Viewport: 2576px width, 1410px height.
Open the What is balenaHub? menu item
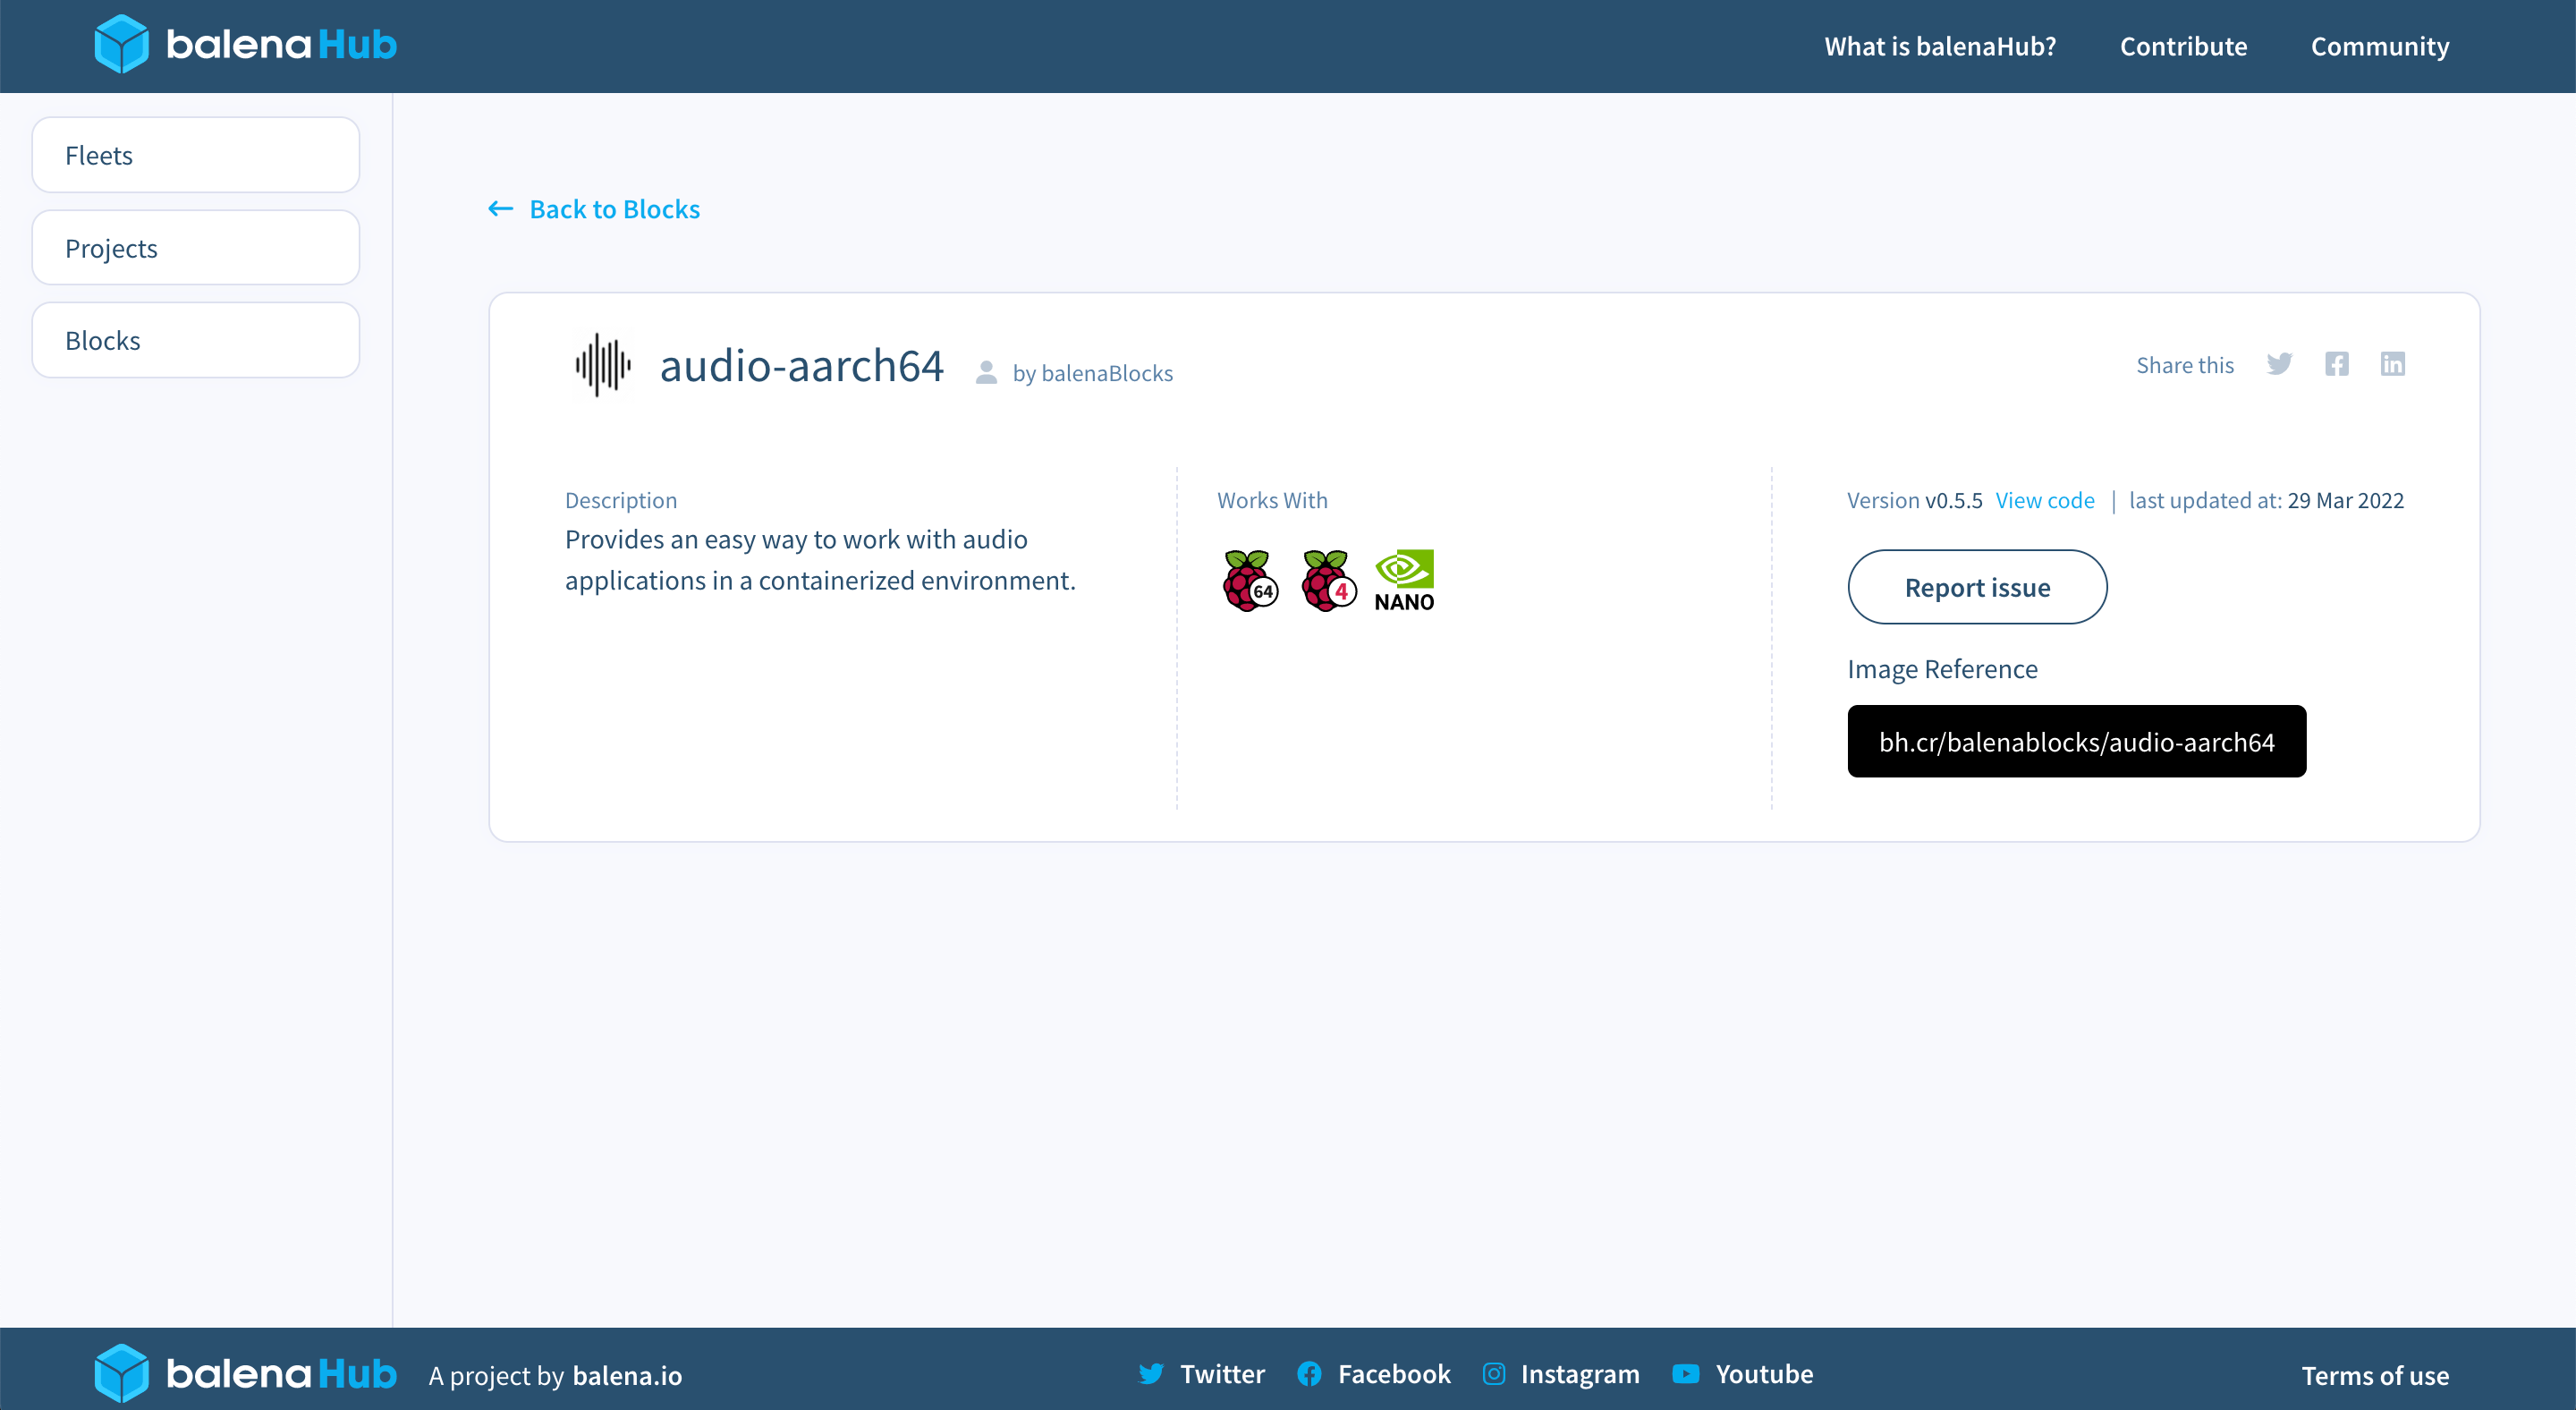coord(1939,46)
